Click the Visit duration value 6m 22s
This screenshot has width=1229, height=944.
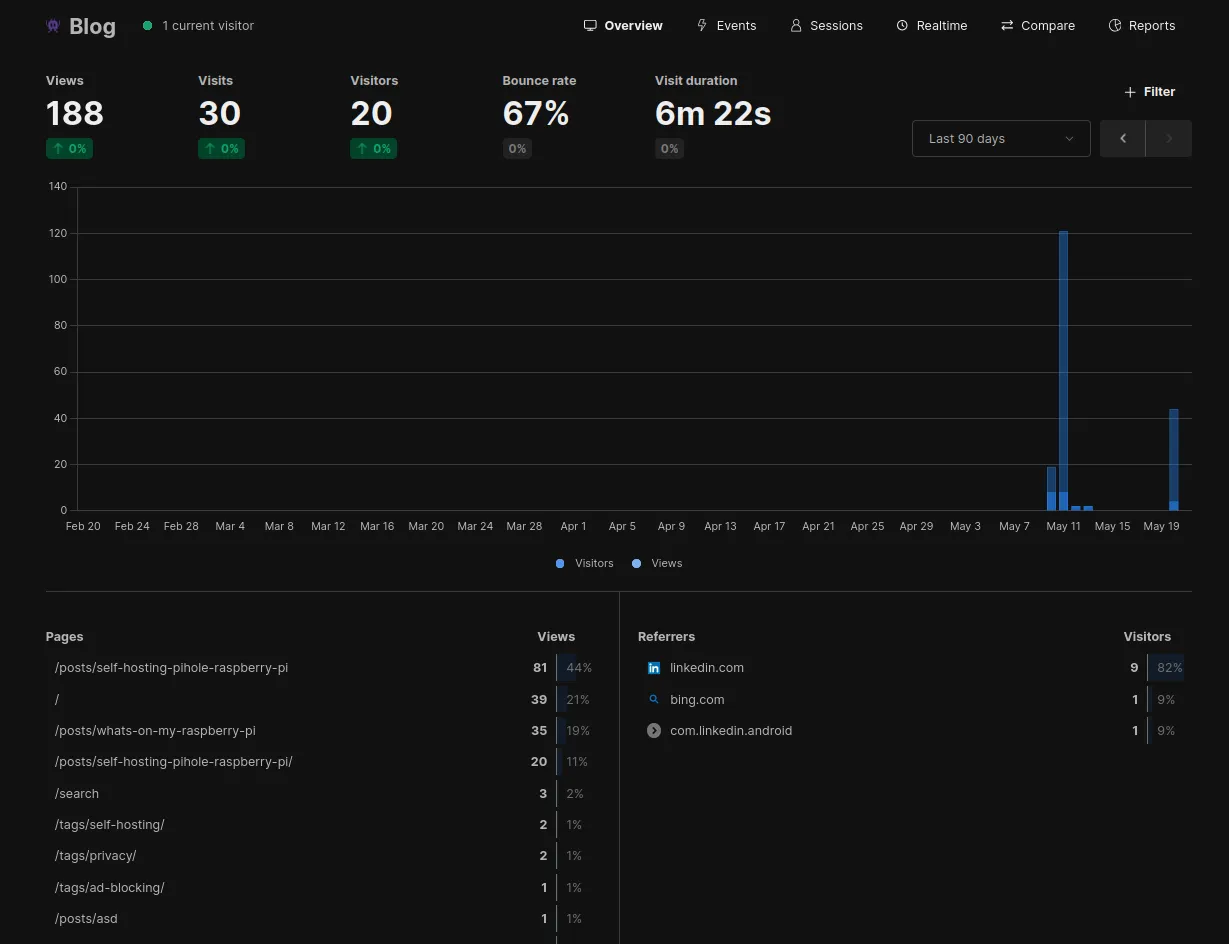coord(713,114)
